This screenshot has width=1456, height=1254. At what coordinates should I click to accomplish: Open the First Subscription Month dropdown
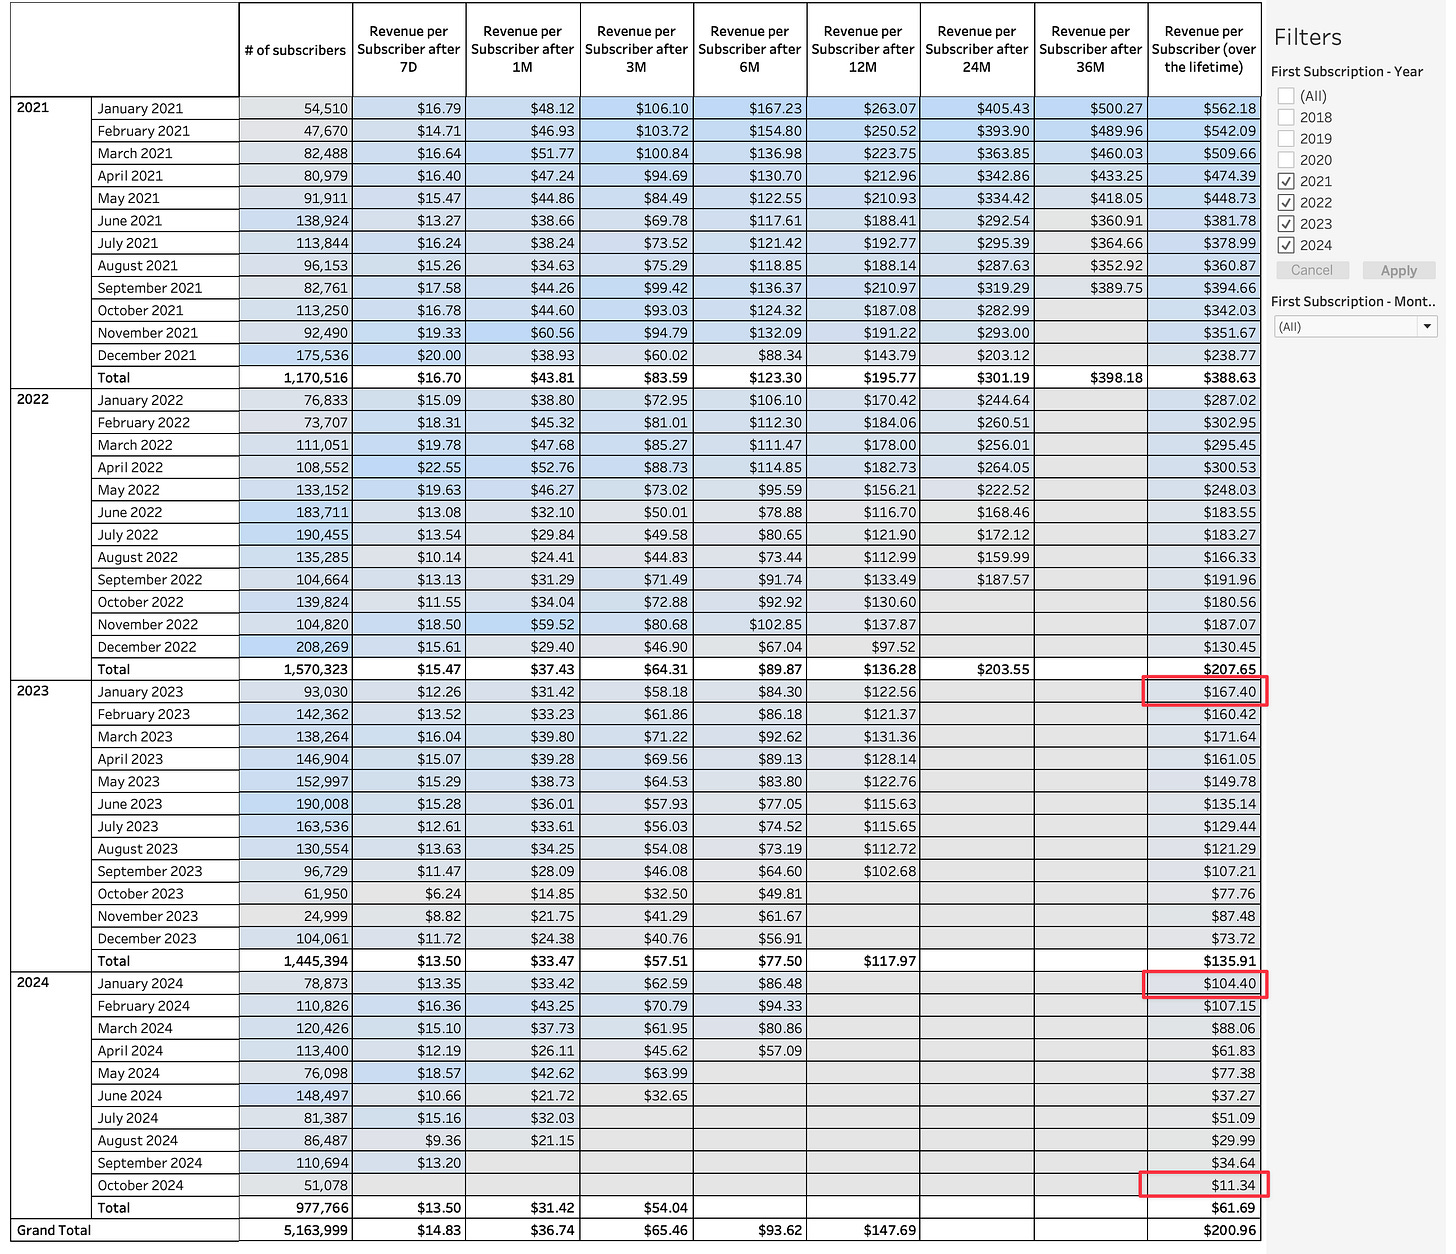1356,327
